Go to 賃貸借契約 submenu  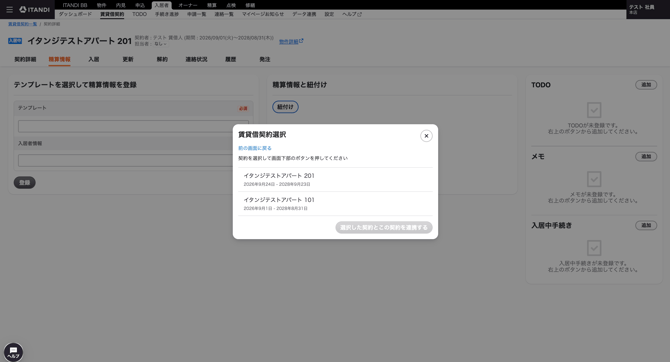[x=112, y=14]
